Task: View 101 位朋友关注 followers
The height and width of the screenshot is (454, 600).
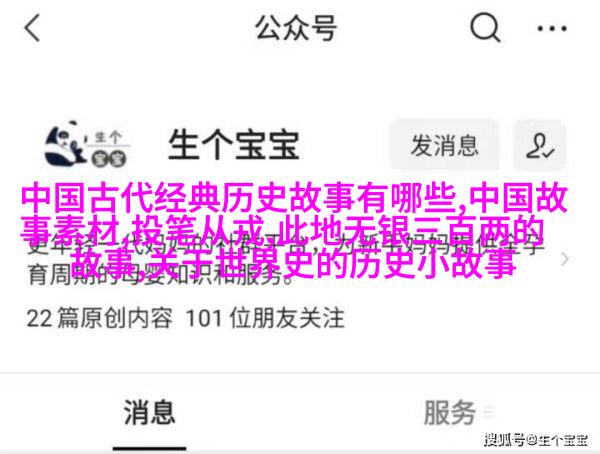Action: click(265, 318)
